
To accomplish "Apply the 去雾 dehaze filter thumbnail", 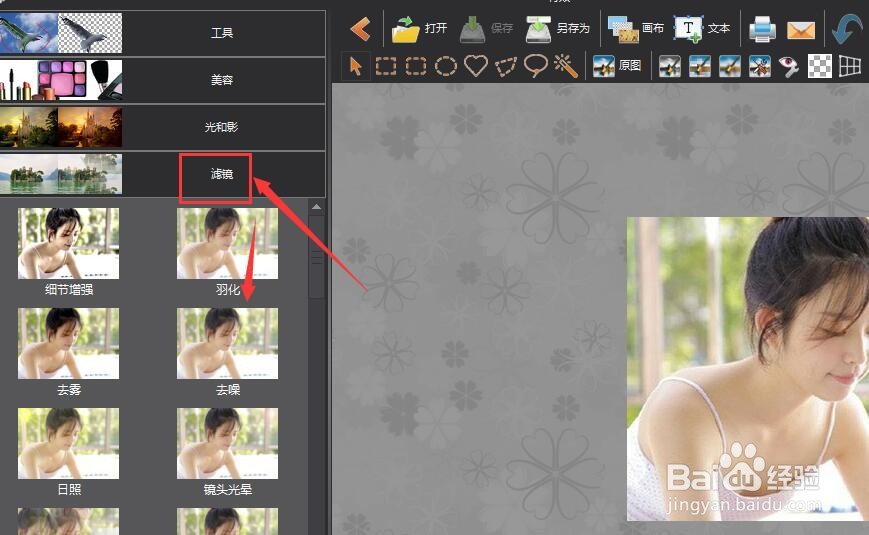I will (68, 343).
